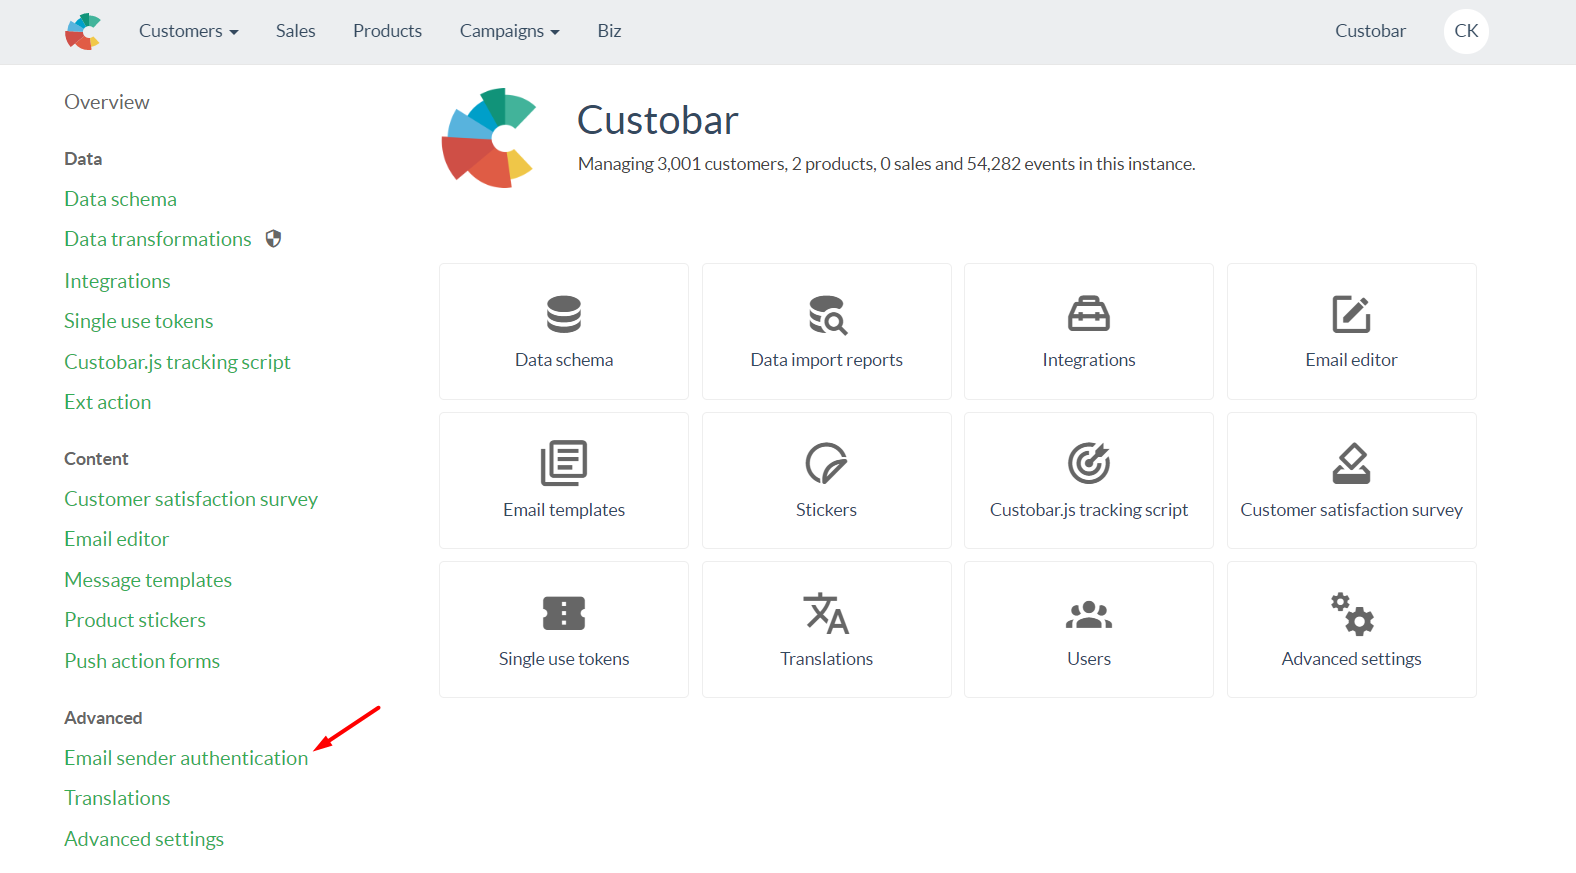The width and height of the screenshot is (1576, 873).
Task: Click the Stickers tile label
Action: click(x=827, y=510)
